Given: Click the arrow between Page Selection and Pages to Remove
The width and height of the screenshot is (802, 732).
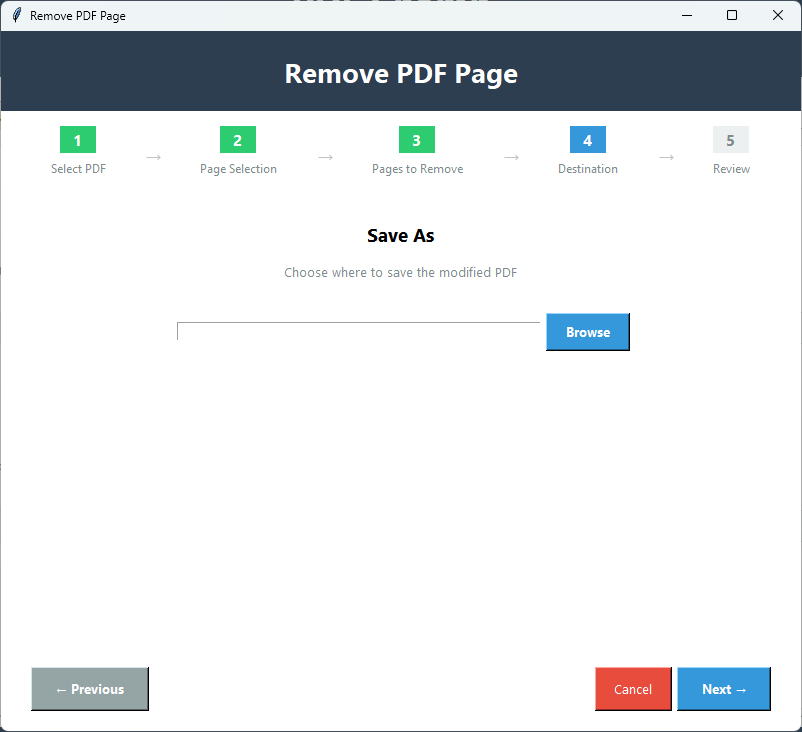Looking at the screenshot, I should click(324, 157).
